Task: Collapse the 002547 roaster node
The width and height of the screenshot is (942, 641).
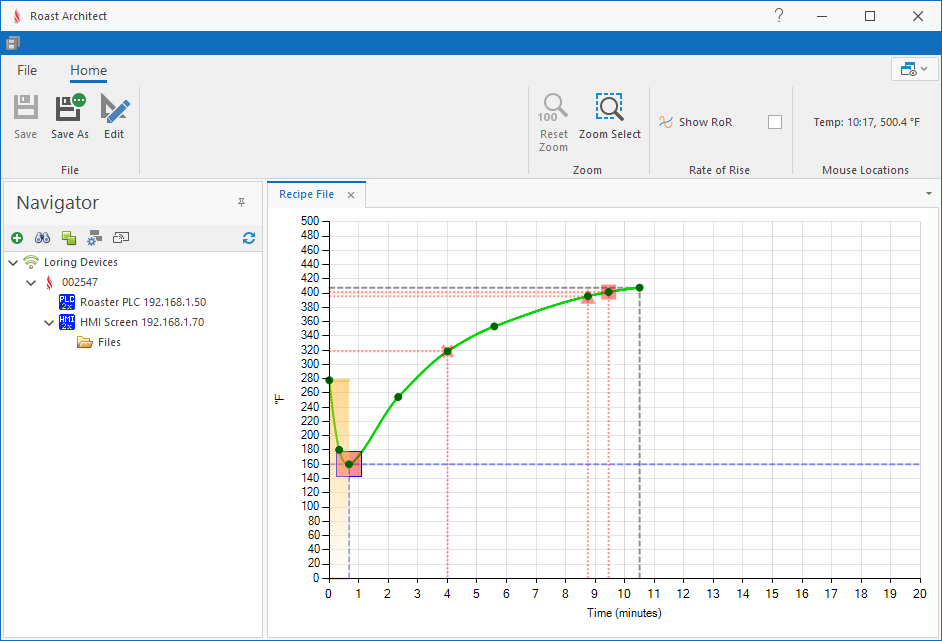Action: pos(31,283)
